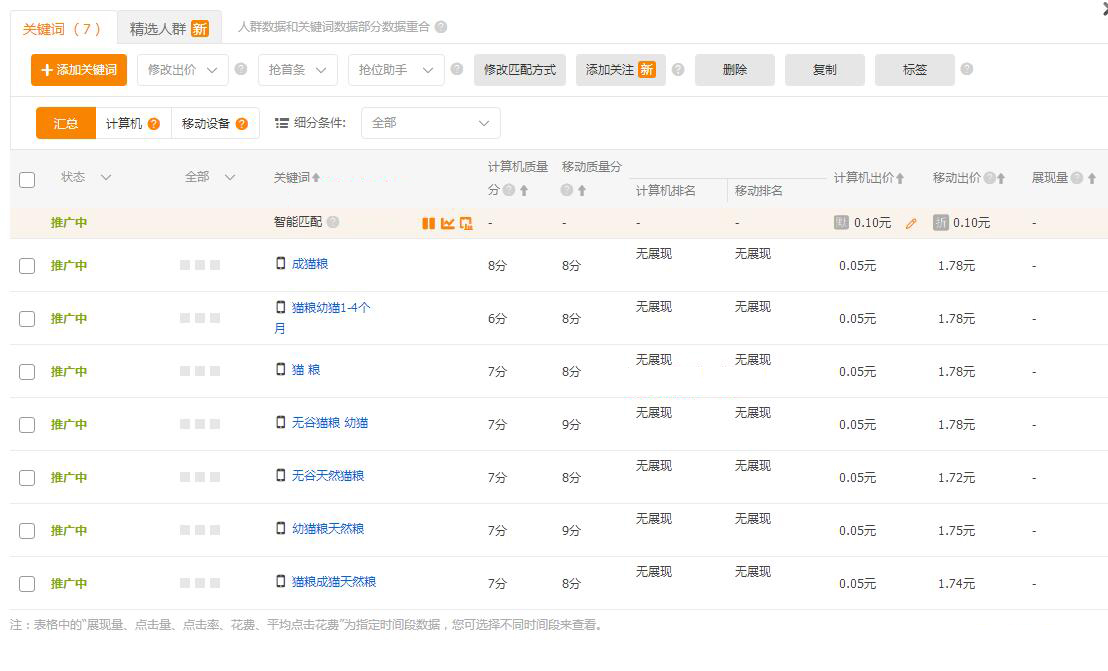
Task: Edit the 0.10元 default bid with pencil icon
Action: click(910, 223)
